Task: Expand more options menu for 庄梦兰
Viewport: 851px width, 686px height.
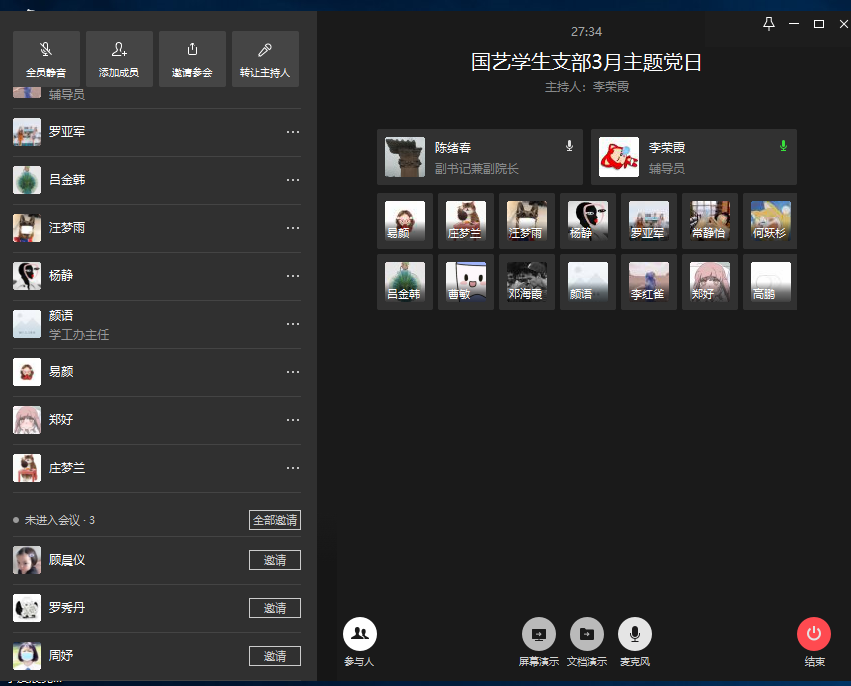Action: [293, 468]
